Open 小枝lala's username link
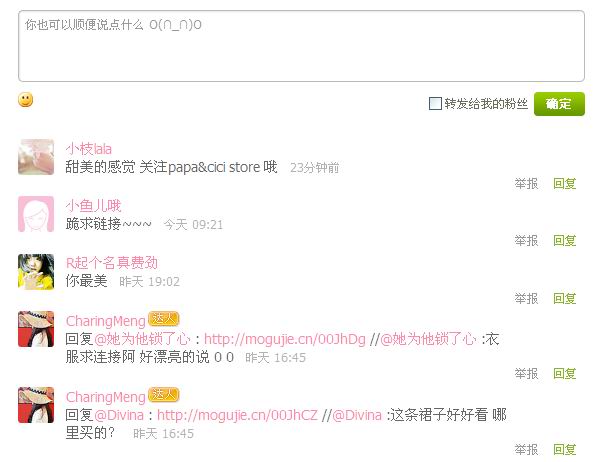608x462 pixels. [x=89, y=149]
